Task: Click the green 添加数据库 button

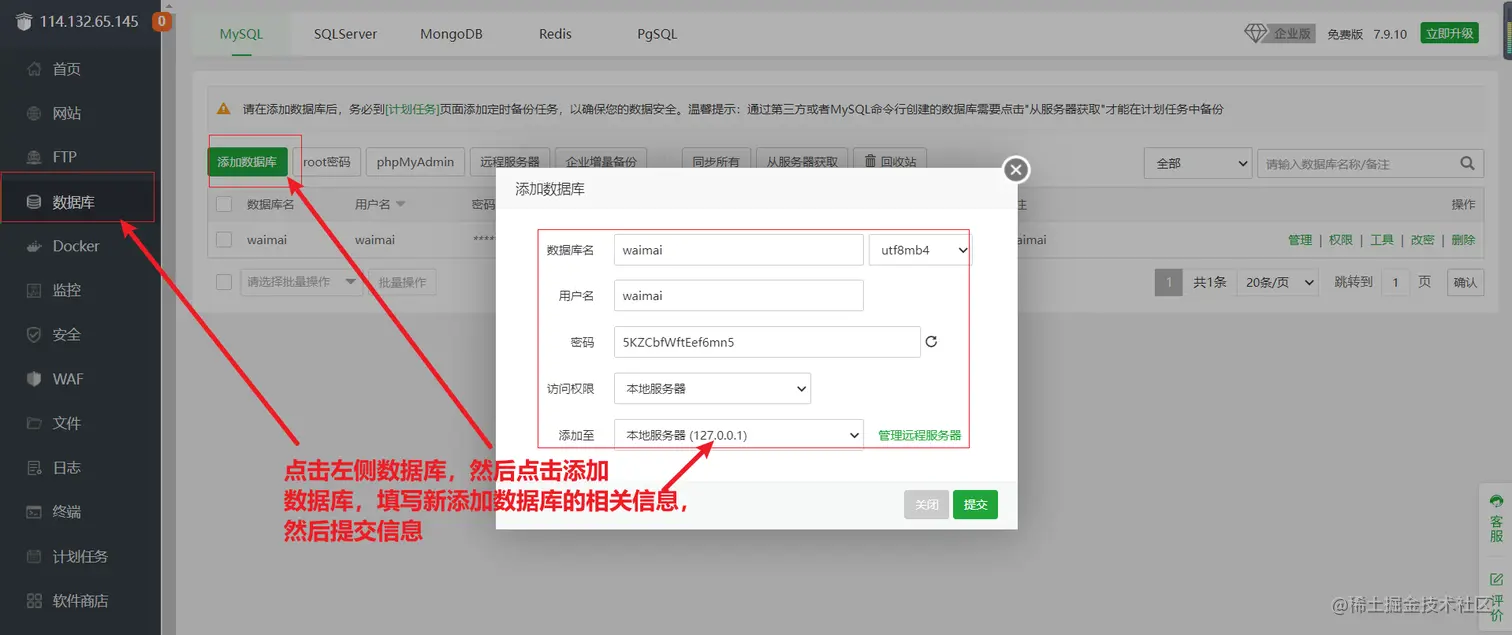Action: (x=247, y=162)
